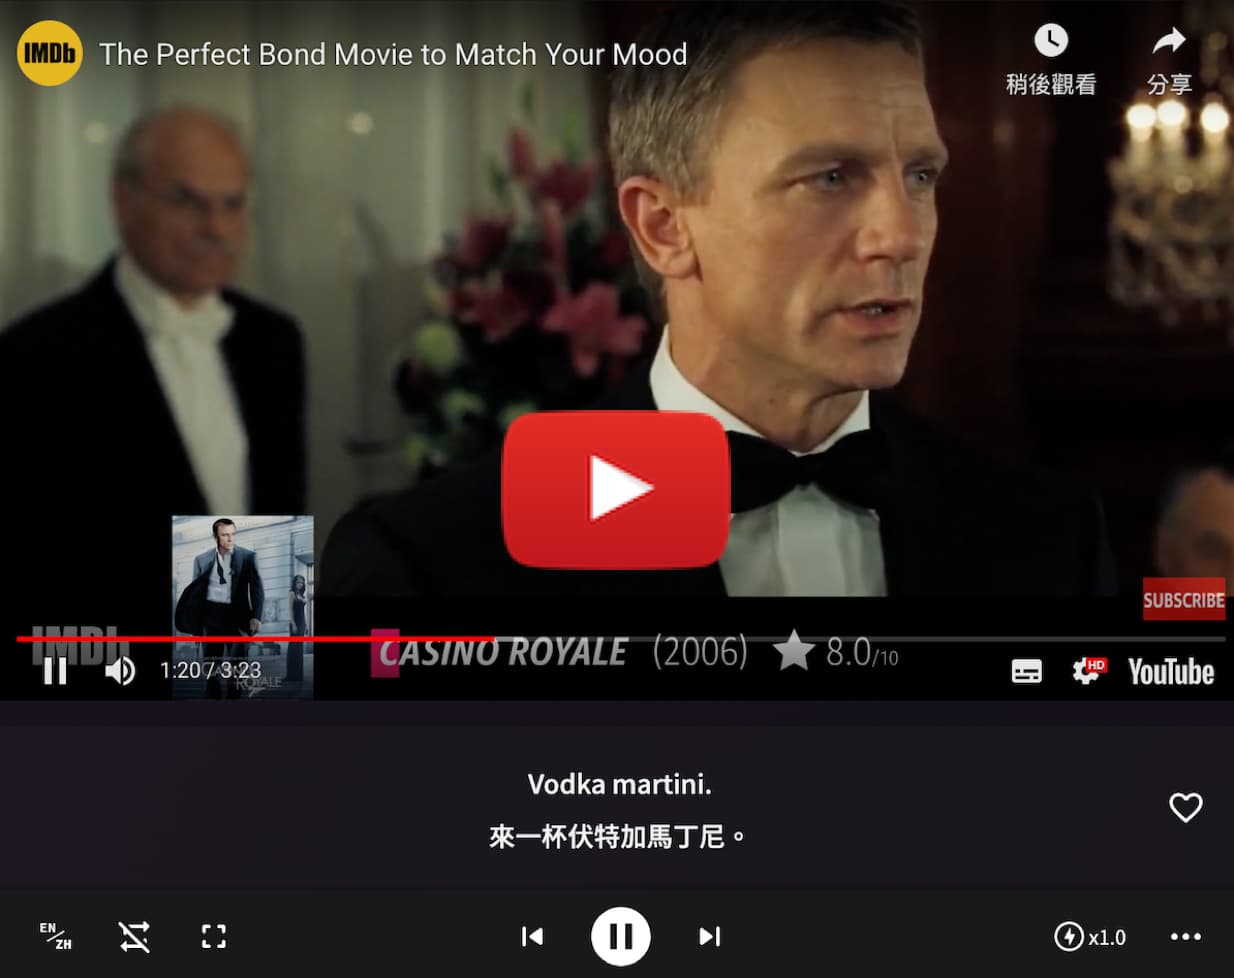Skip to next subtitle sentence
The image size is (1234, 978).
710,936
